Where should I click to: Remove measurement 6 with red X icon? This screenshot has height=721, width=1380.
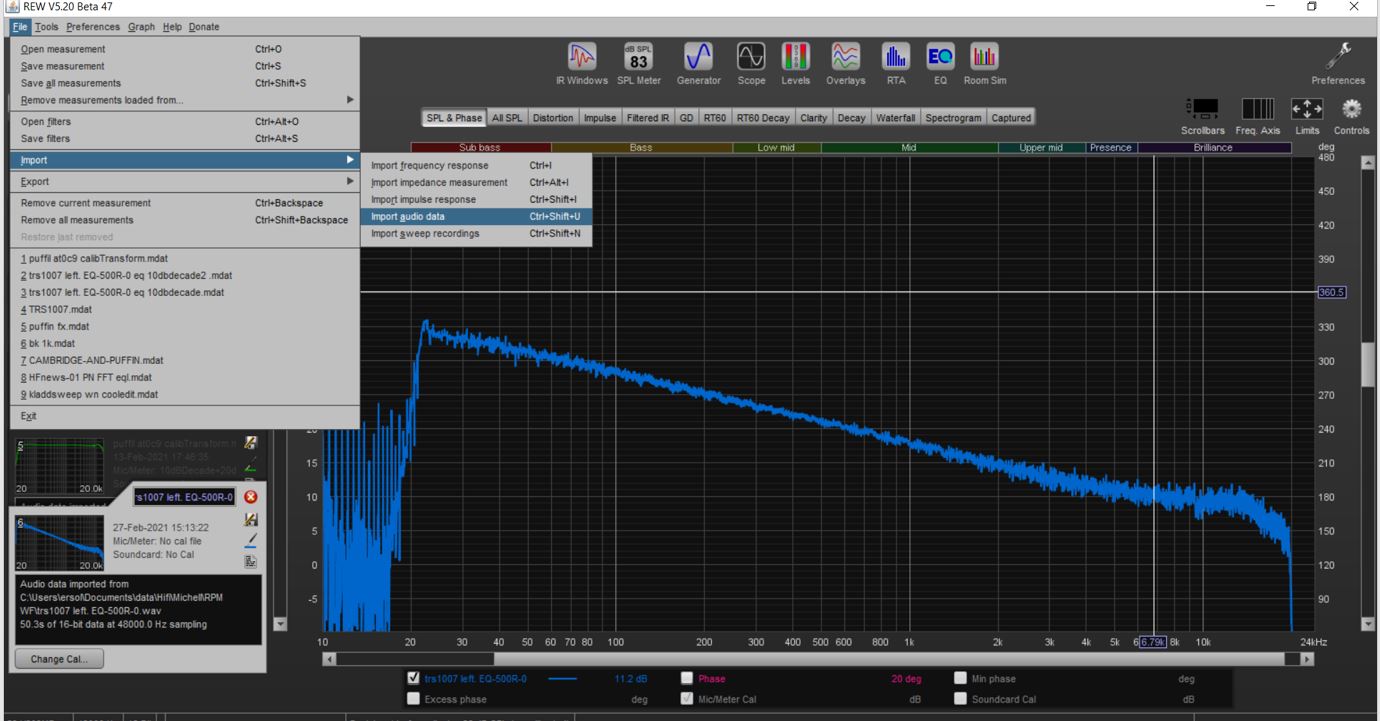pos(250,497)
